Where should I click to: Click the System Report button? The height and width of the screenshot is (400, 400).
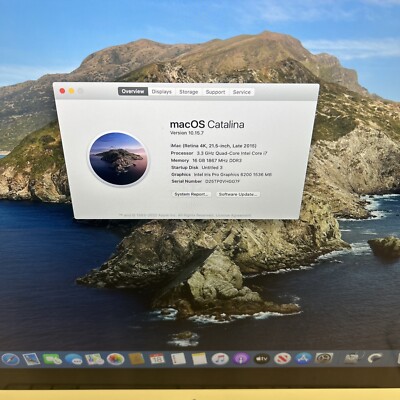point(192,194)
